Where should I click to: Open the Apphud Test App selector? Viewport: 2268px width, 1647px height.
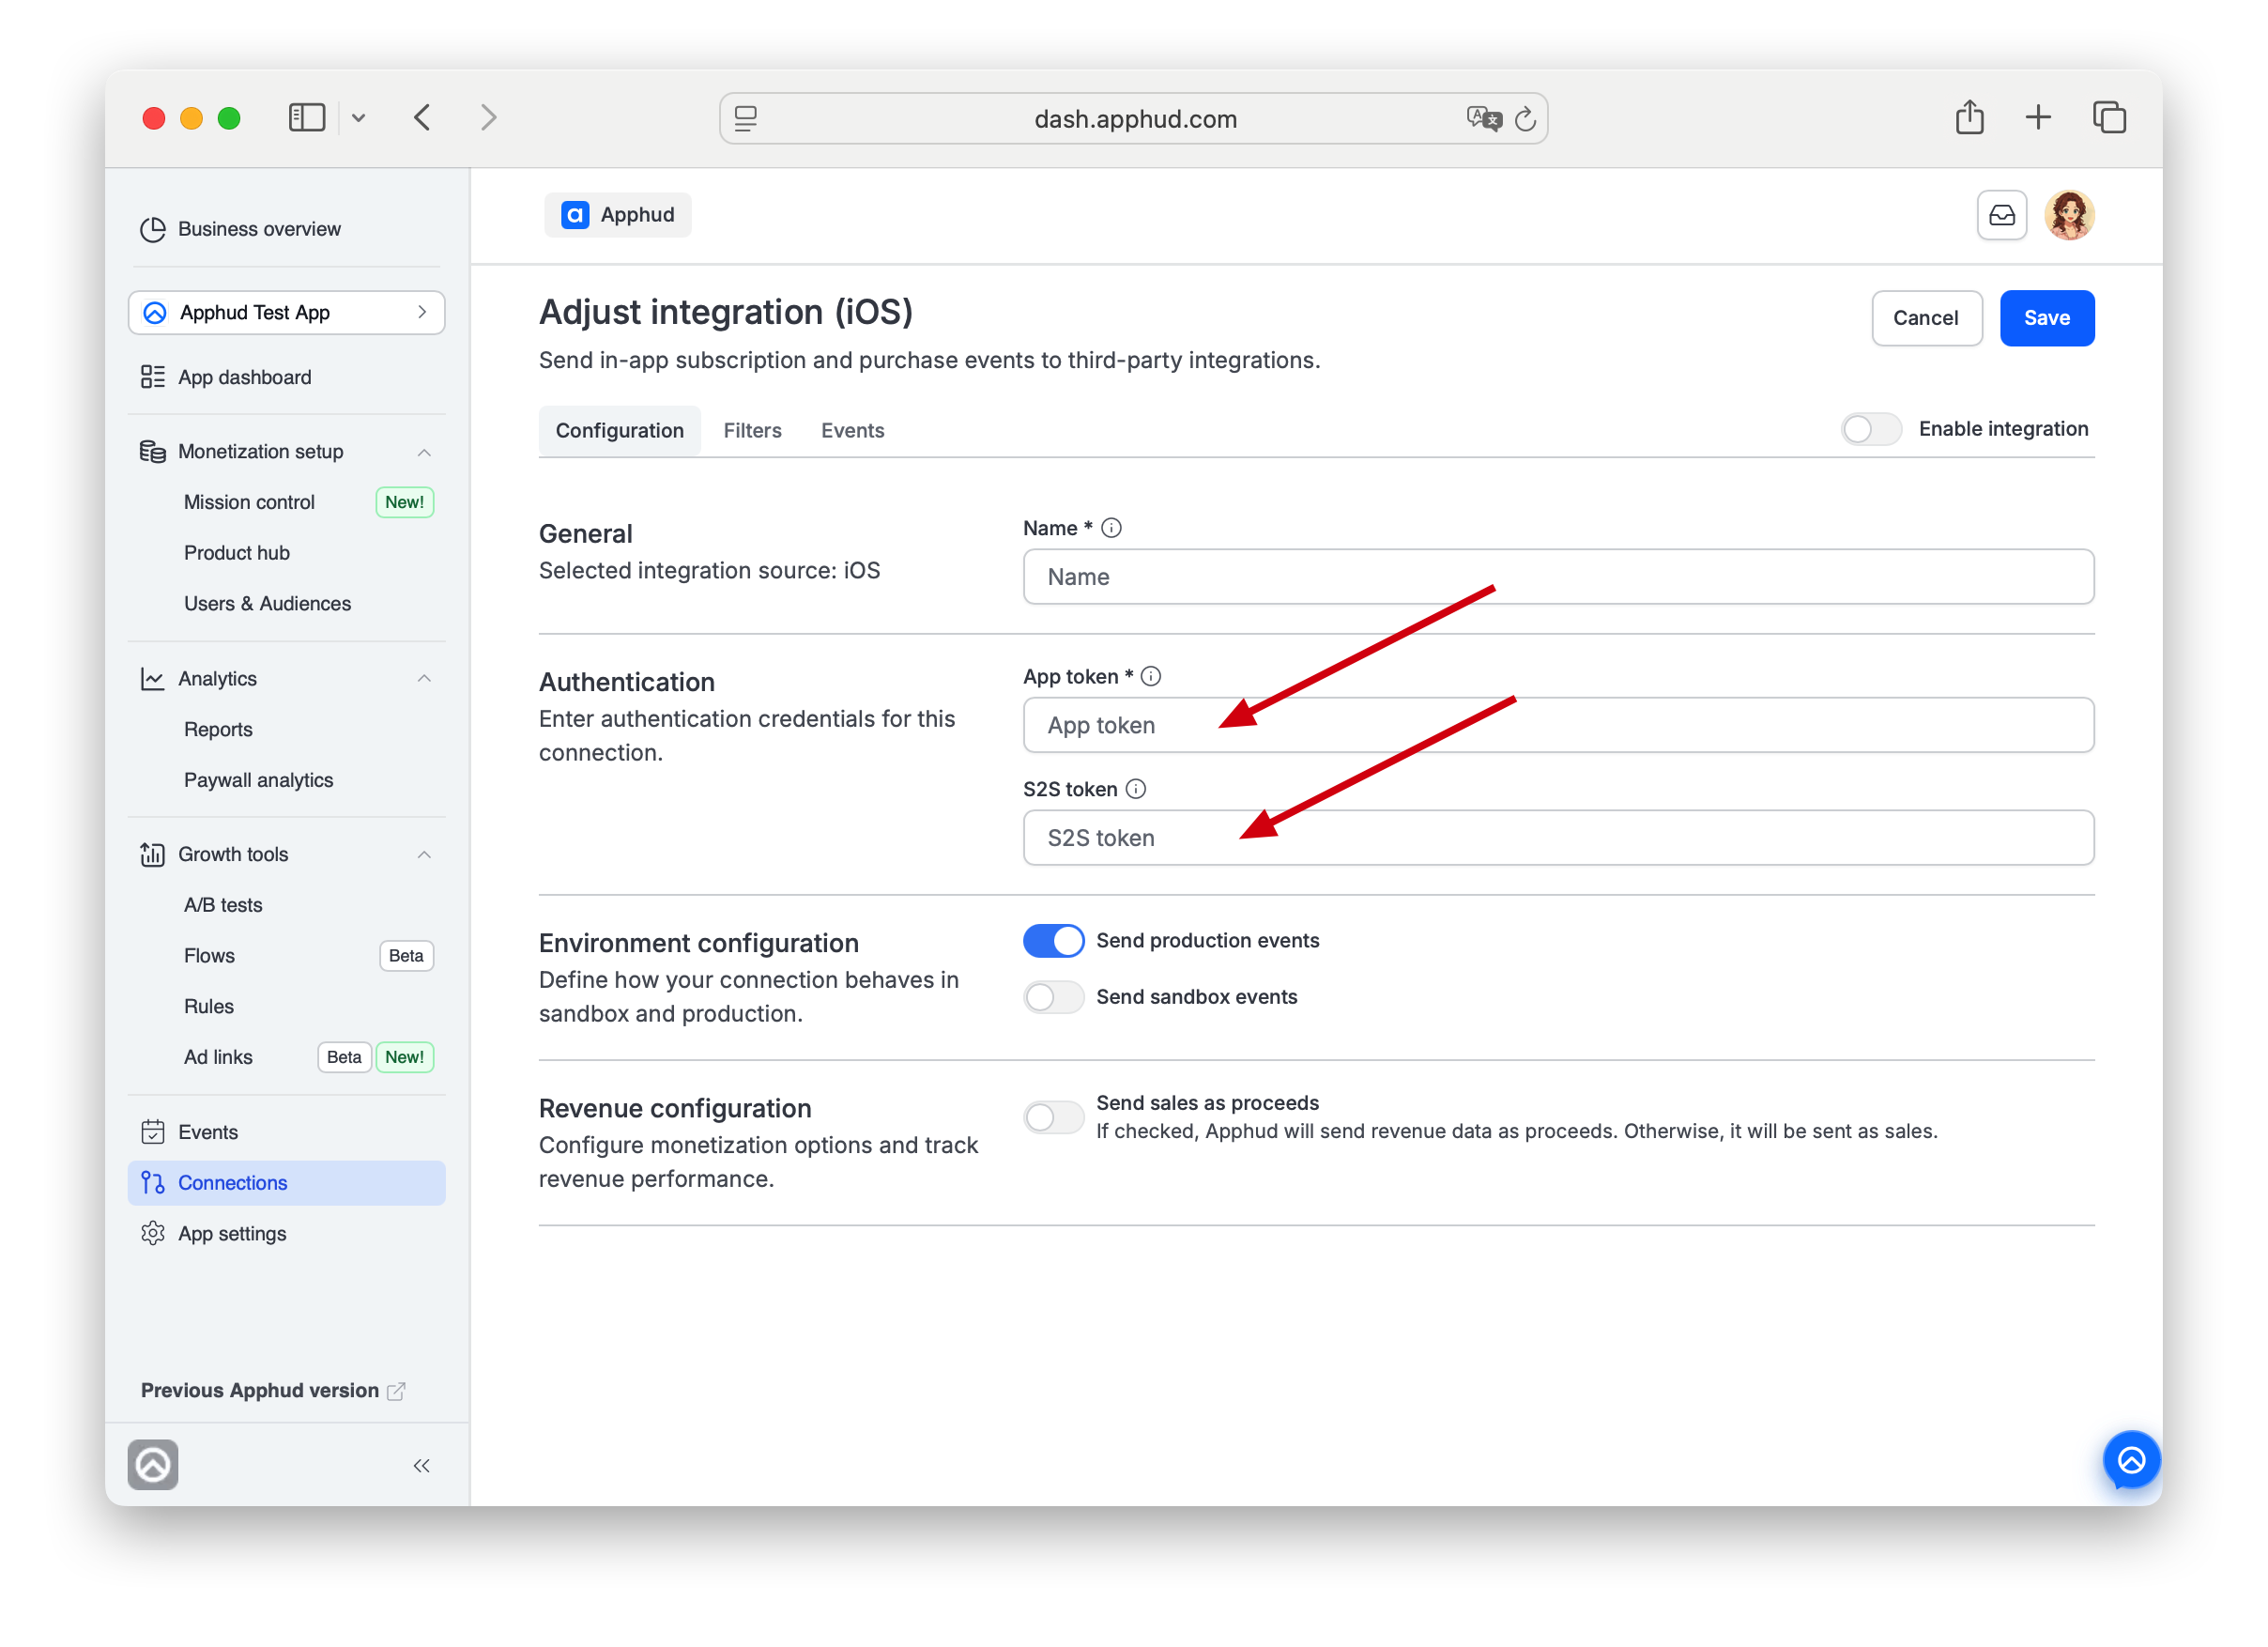[286, 313]
